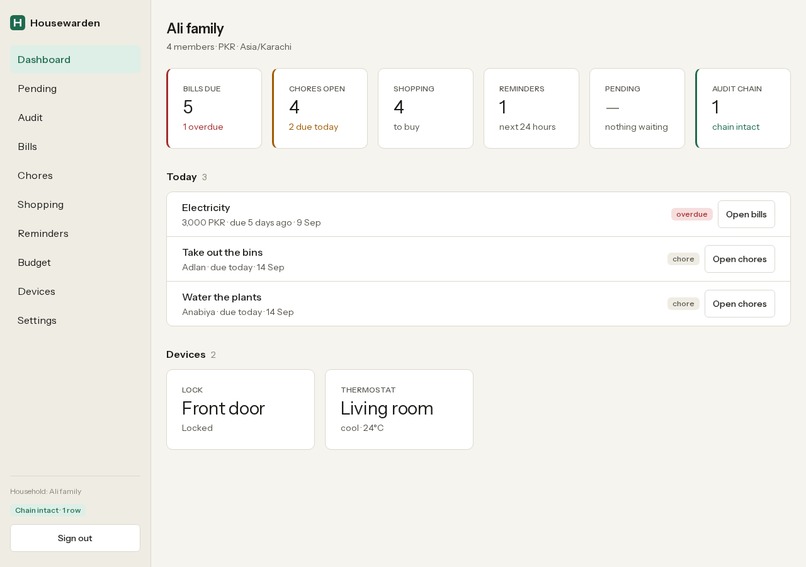Open Shopping from the sidebar
This screenshot has height=567, width=806.
75,205
